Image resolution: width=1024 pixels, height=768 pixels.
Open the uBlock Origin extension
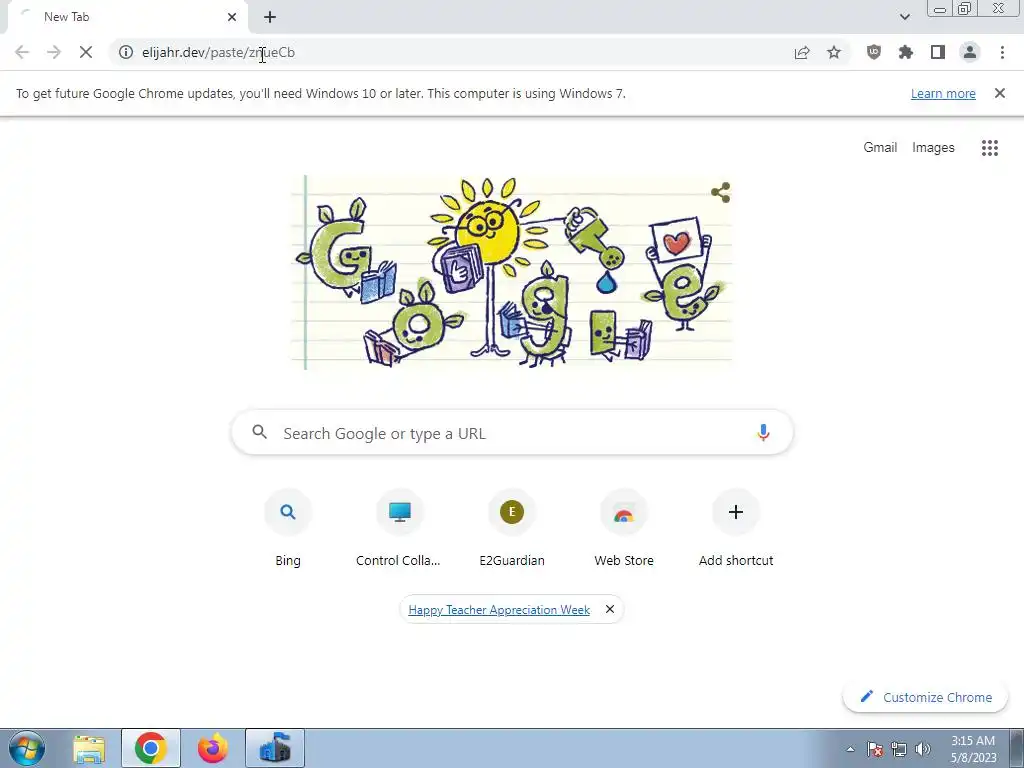874,52
